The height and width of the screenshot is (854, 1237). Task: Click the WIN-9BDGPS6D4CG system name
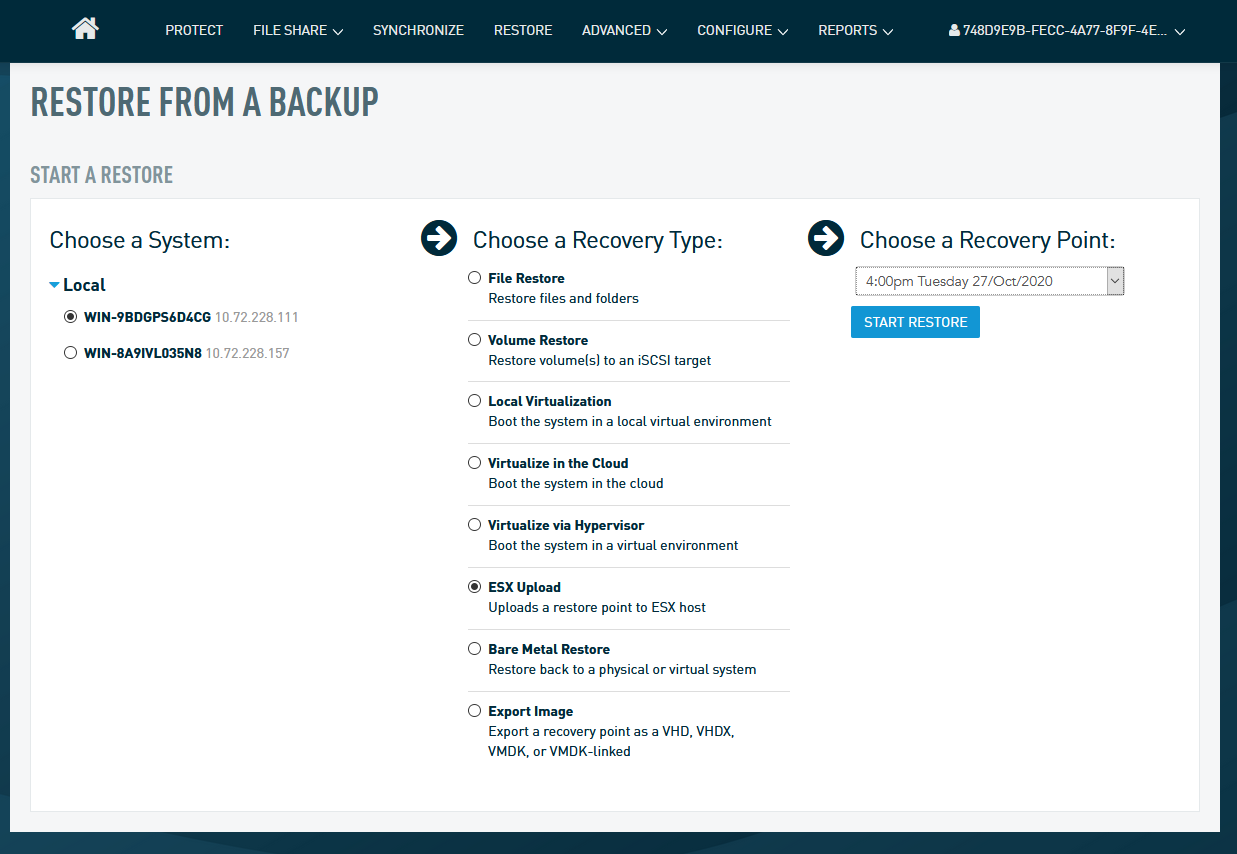coord(147,317)
